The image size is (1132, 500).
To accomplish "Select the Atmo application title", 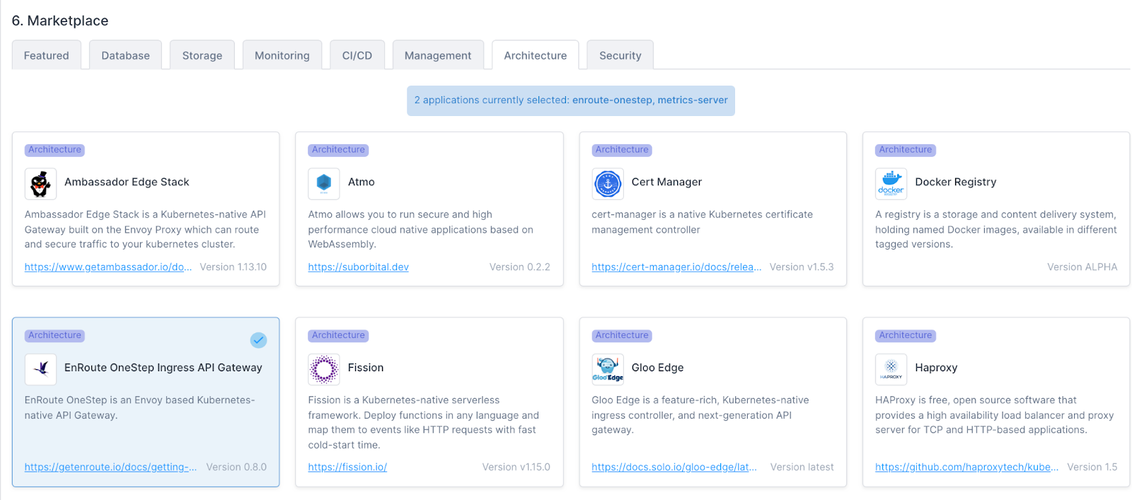I will pos(362,182).
